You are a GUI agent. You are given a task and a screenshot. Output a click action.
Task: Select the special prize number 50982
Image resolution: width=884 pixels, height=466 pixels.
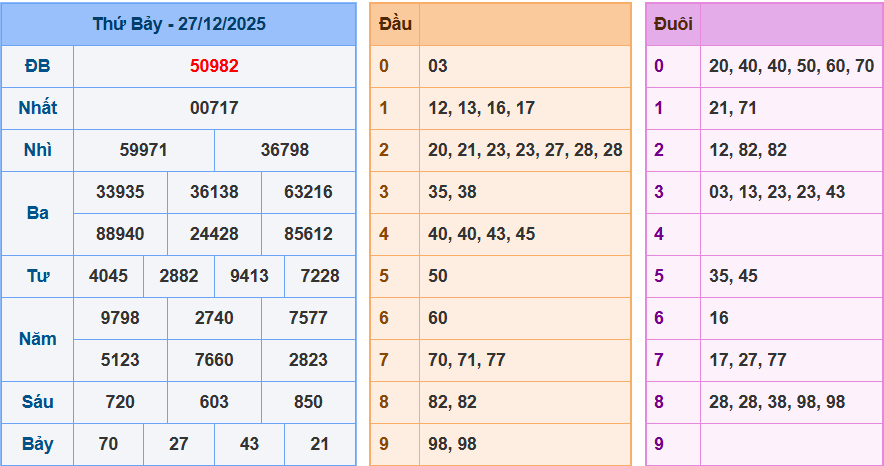(214, 66)
